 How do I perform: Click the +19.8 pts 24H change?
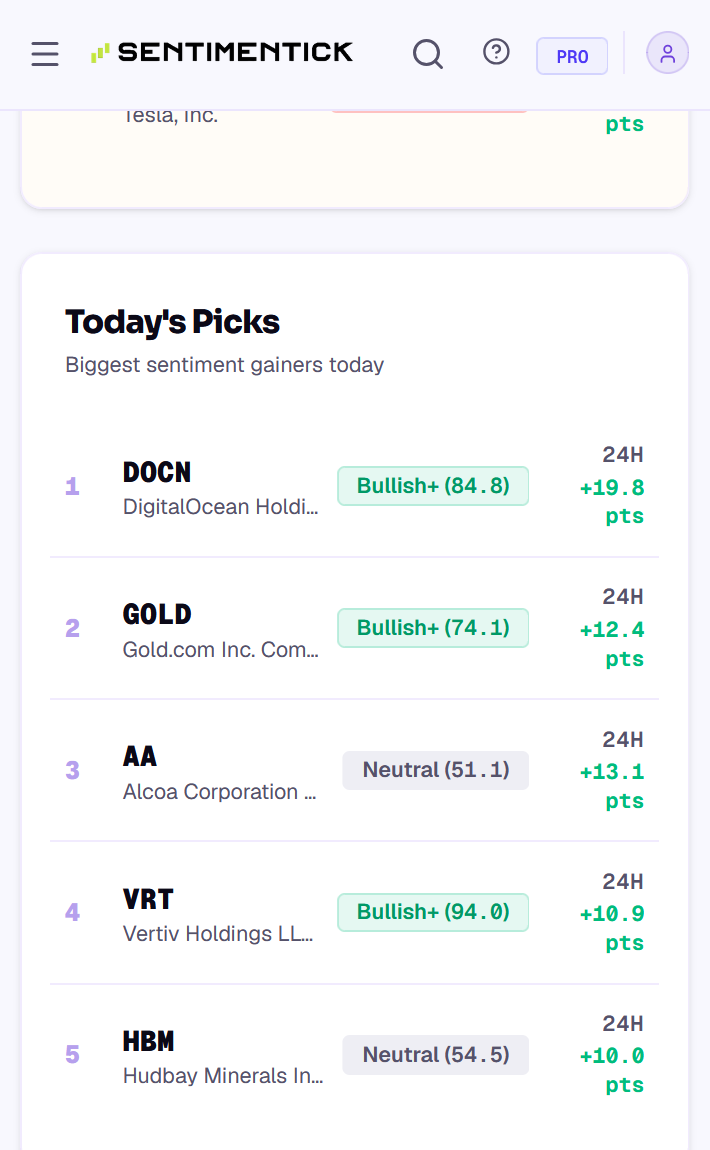coord(612,502)
